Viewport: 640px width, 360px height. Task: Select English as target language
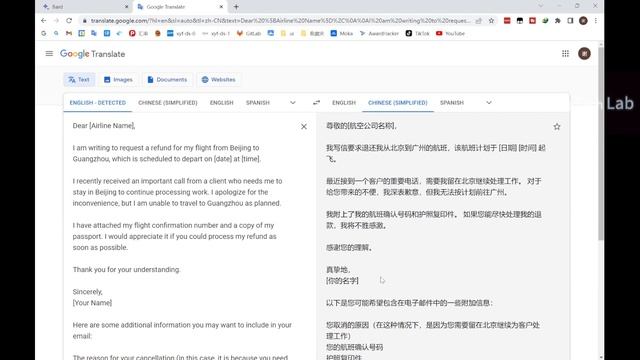click(x=344, y=102)
